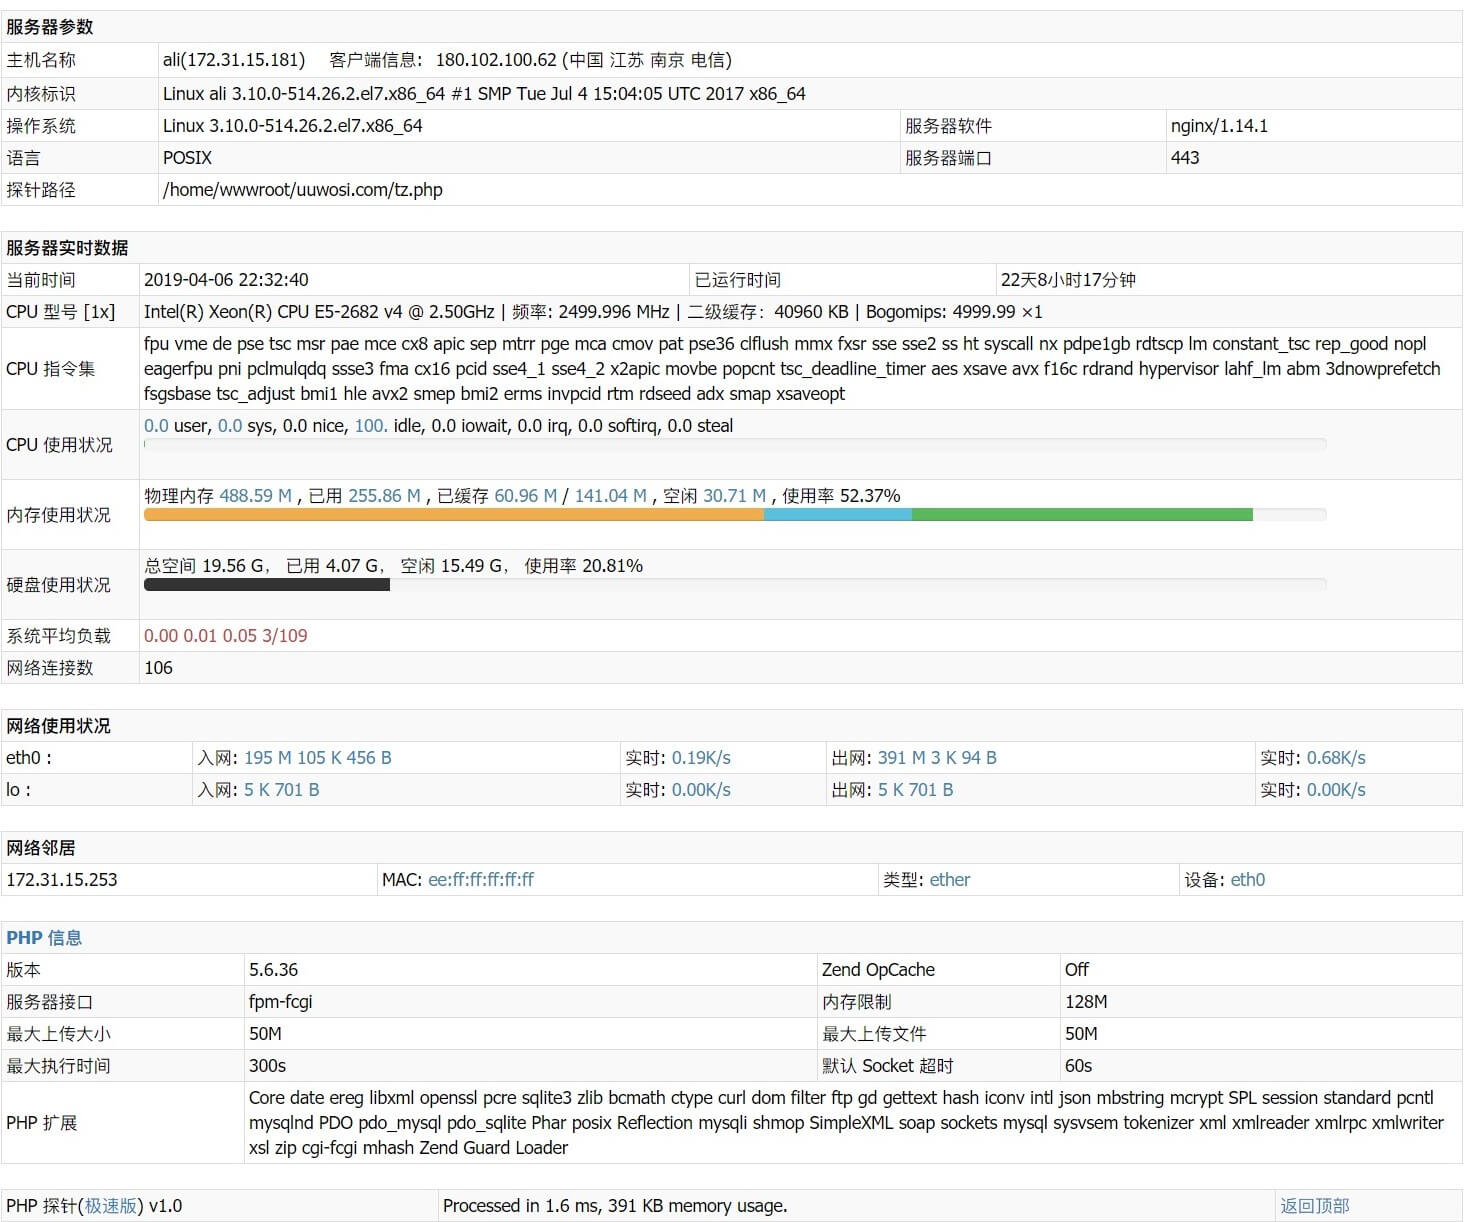
Task: Click the MAC address ee:ff:ff:ff:ff:ff
Action: coord(481,880)
